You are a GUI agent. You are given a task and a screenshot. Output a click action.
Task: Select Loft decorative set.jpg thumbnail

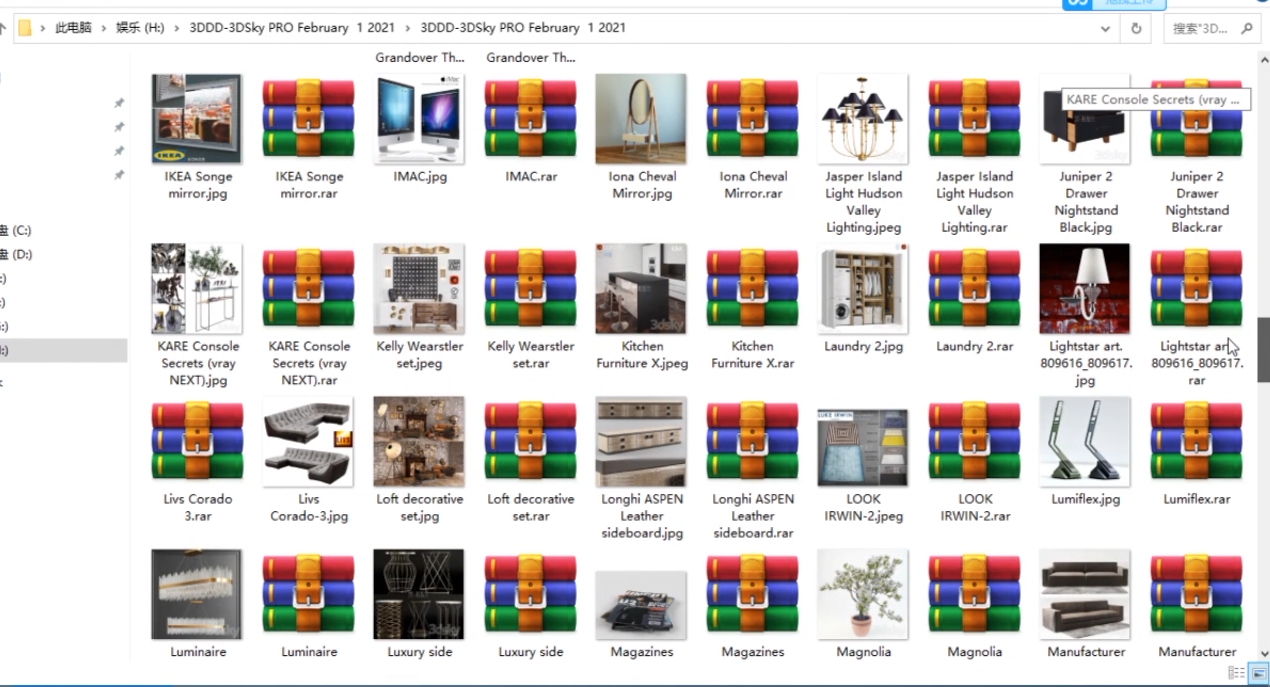pos(419,441)
